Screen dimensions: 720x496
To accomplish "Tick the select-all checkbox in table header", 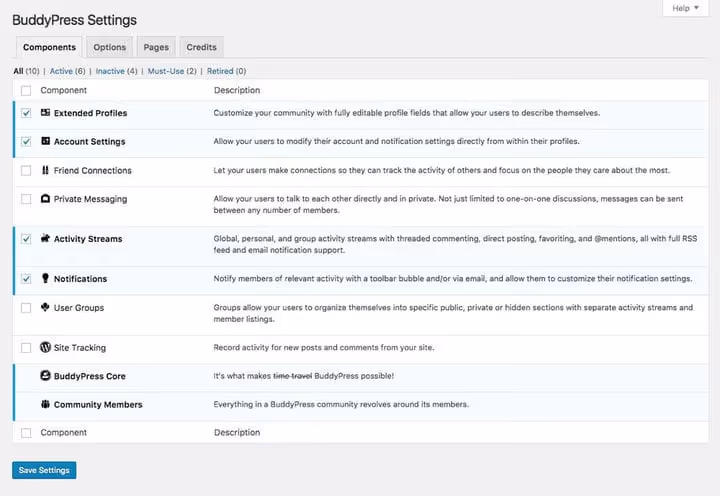I will [x=26, y=90].
